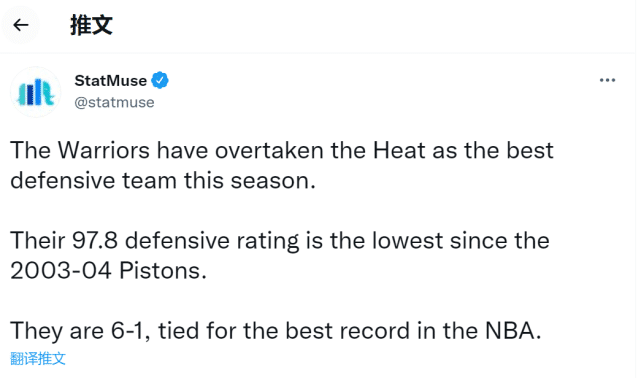Click the word Warriors in the tweet

[104, 150]
